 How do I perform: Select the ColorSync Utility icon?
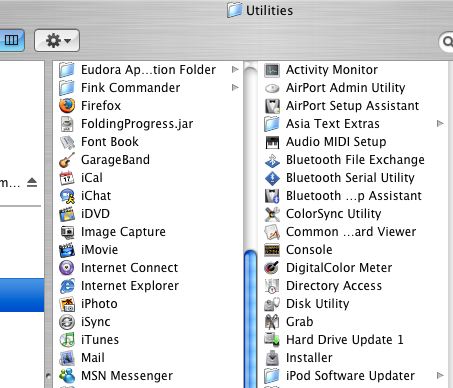(272, 214)
